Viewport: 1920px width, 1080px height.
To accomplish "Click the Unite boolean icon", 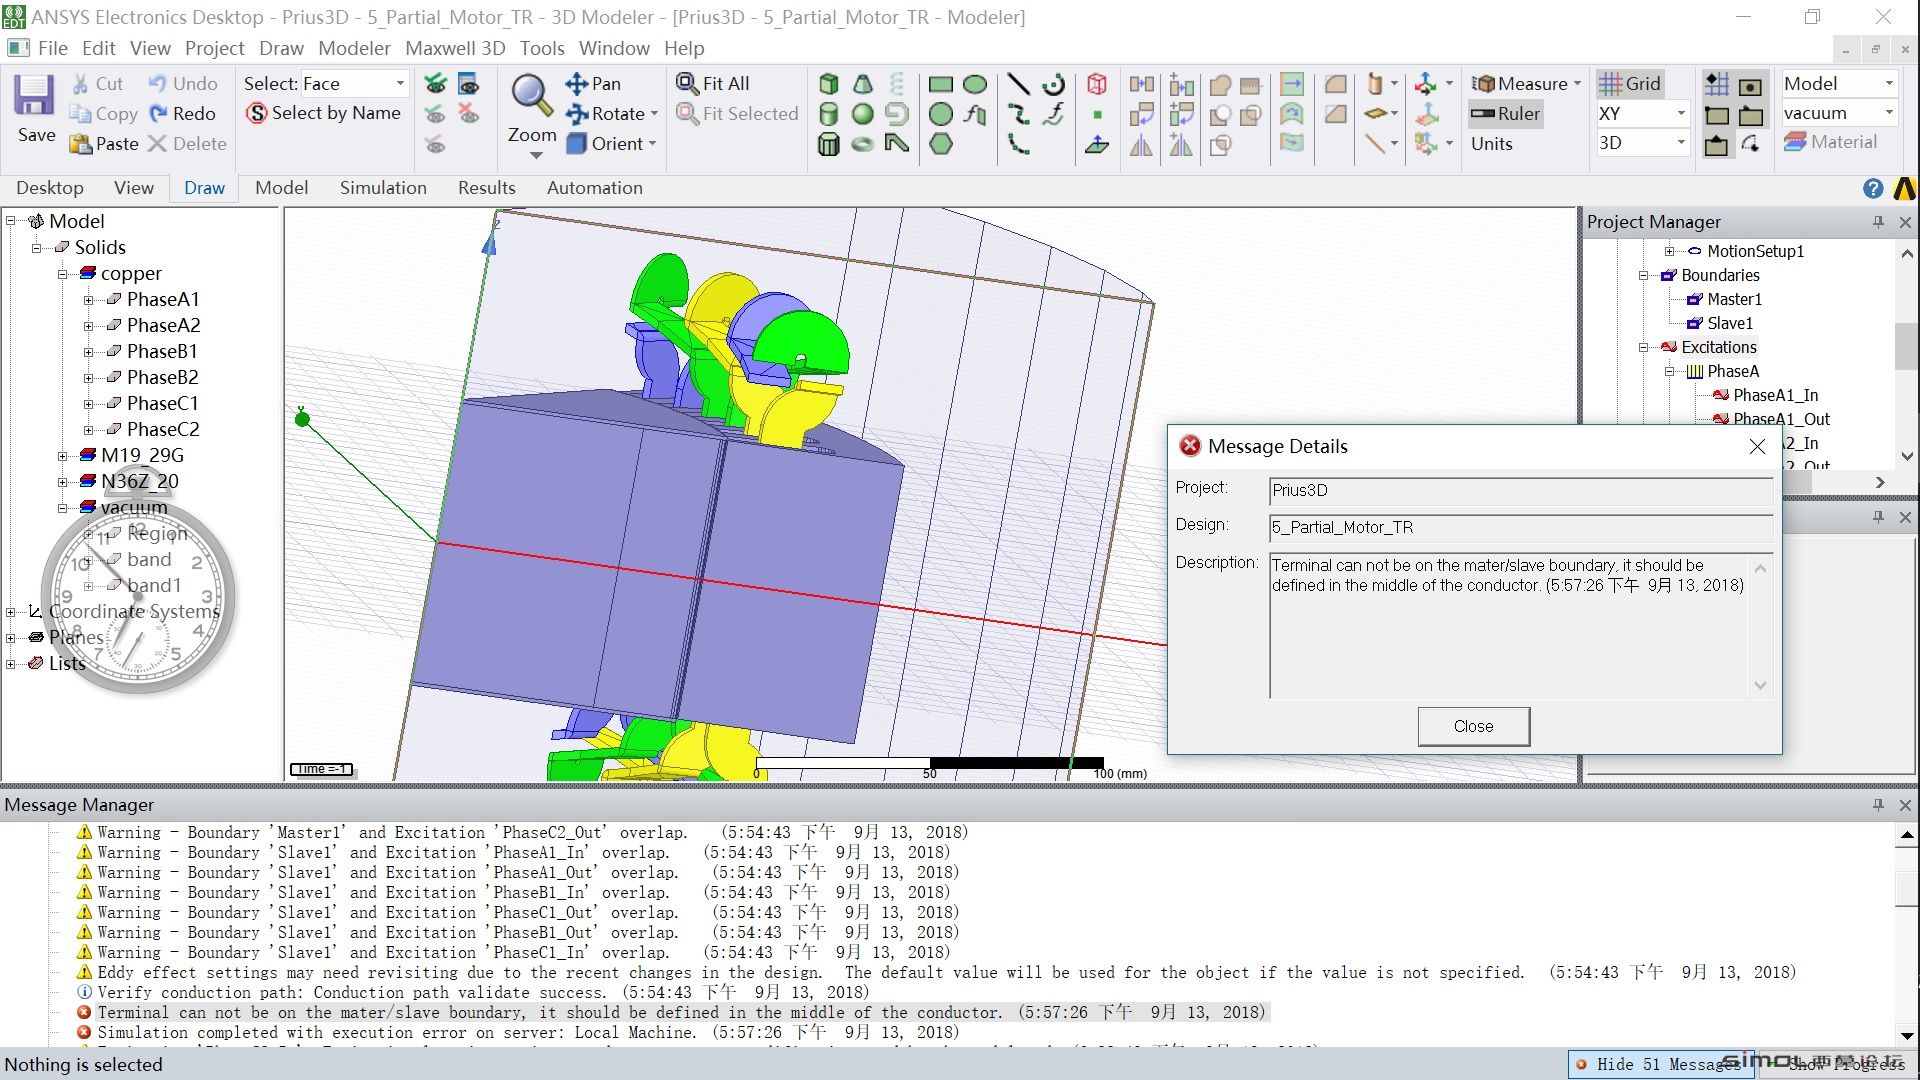I will pyautogui.click(x=1220, y=84).
